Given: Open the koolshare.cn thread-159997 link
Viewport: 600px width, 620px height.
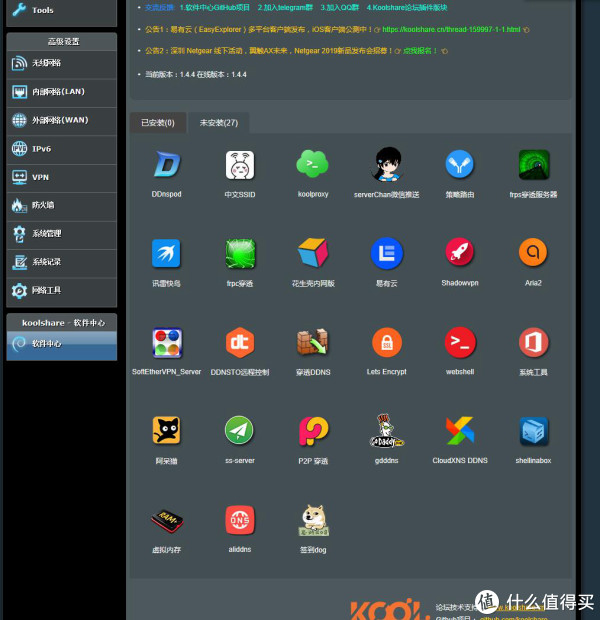Looking at the screenshot, I should (451, 30).
